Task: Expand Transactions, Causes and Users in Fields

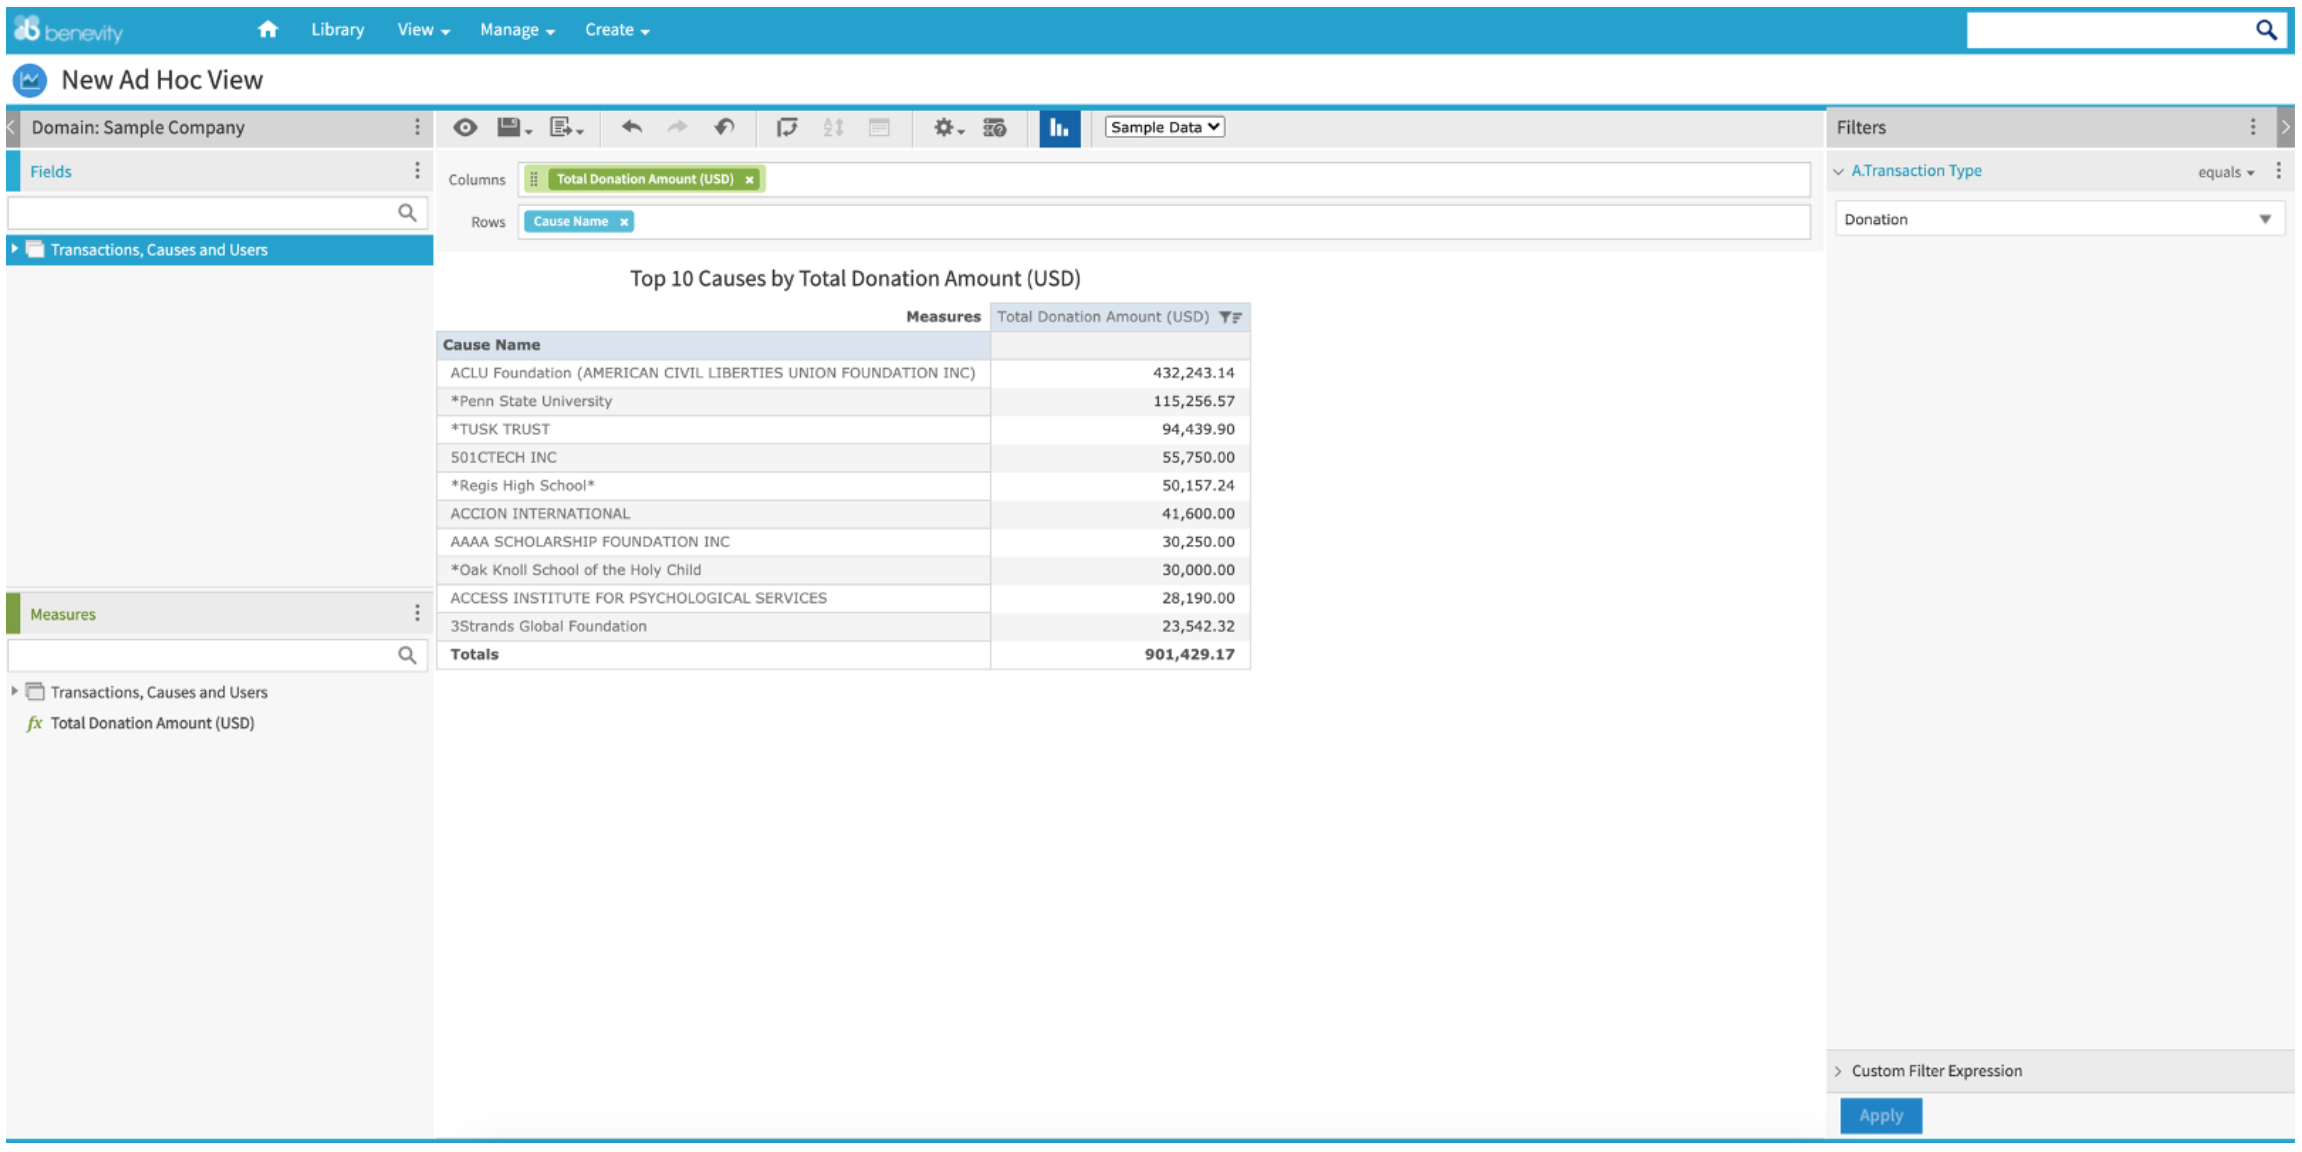Action: coord(14,249)
